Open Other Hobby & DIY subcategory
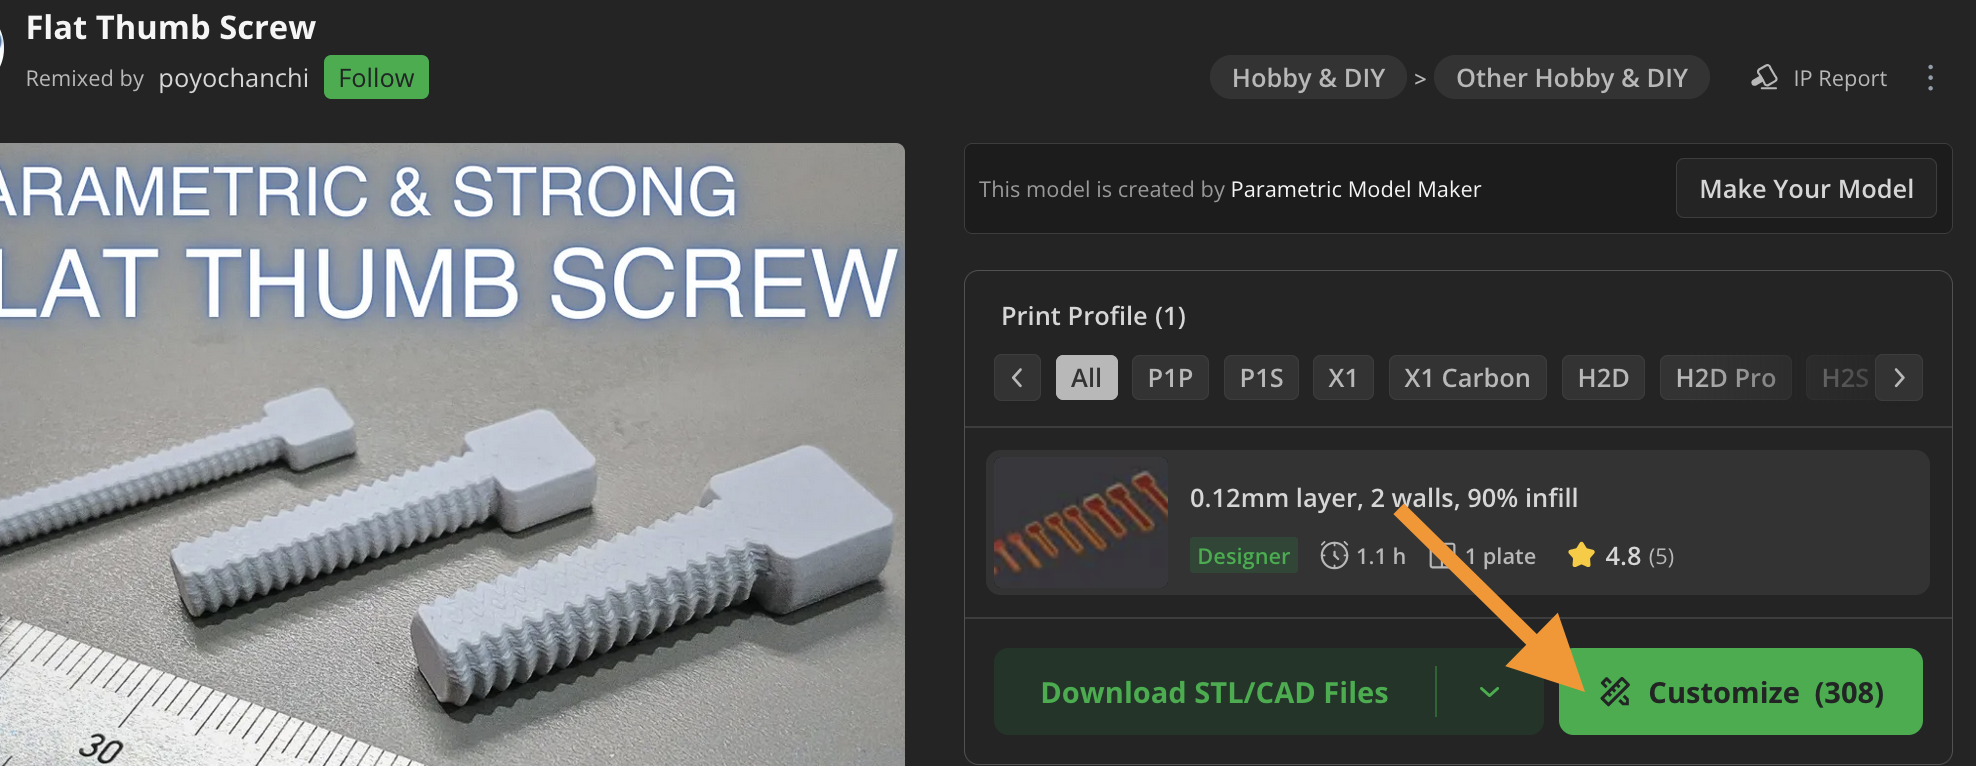 1571,78
